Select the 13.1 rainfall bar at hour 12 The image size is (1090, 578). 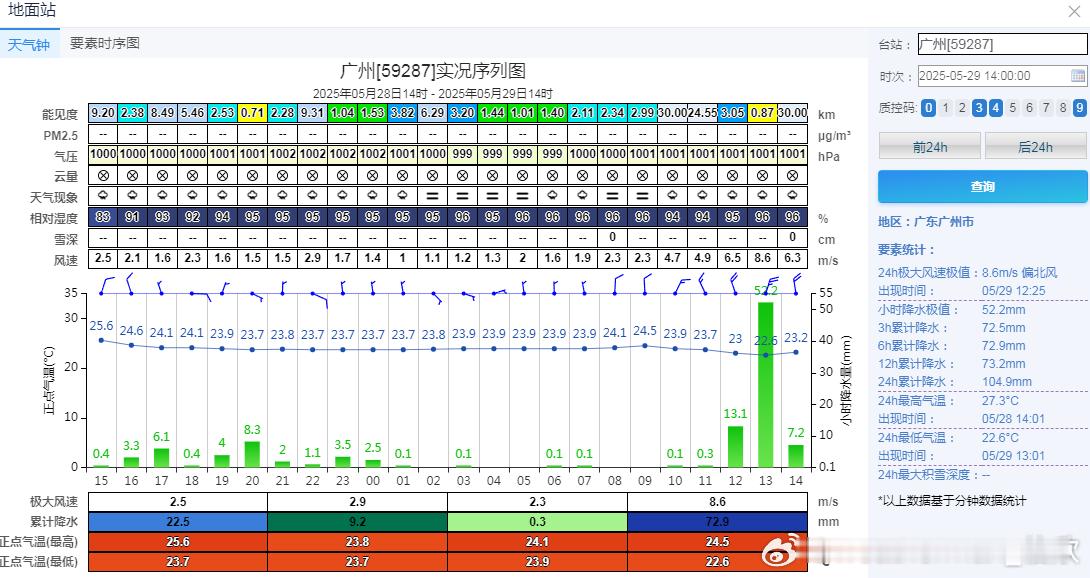pyautogui.click(x=735, y=447)
